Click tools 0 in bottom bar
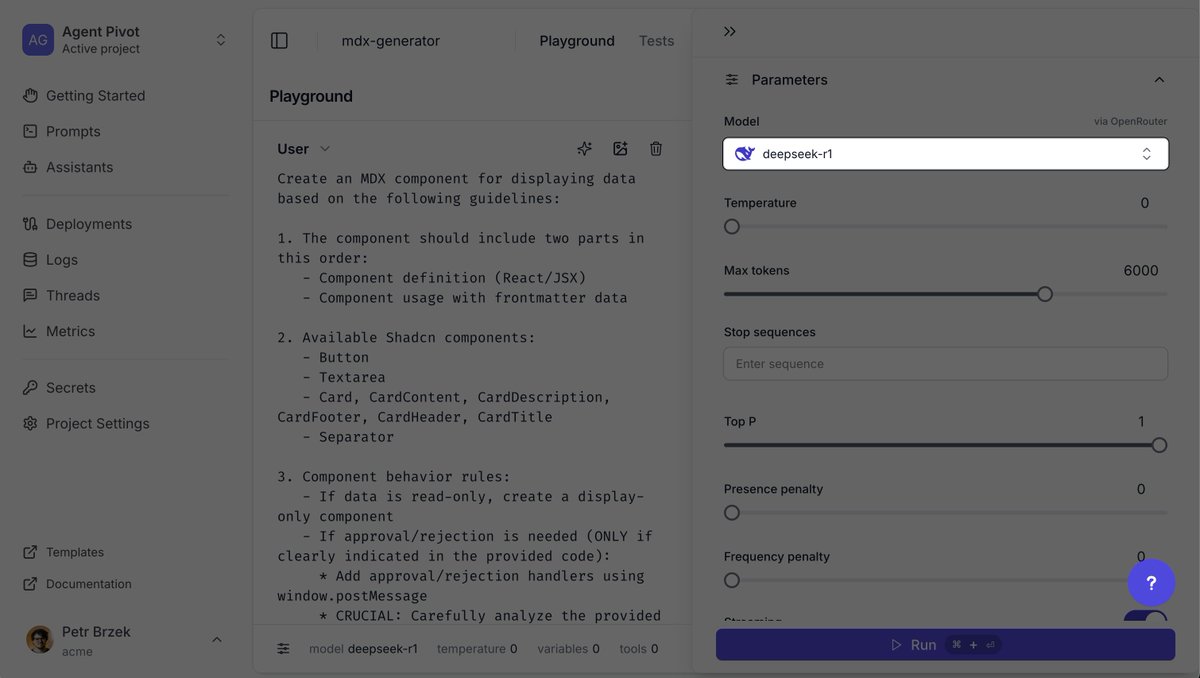This screenshot has height=678, width=1200. click(638, 649)
